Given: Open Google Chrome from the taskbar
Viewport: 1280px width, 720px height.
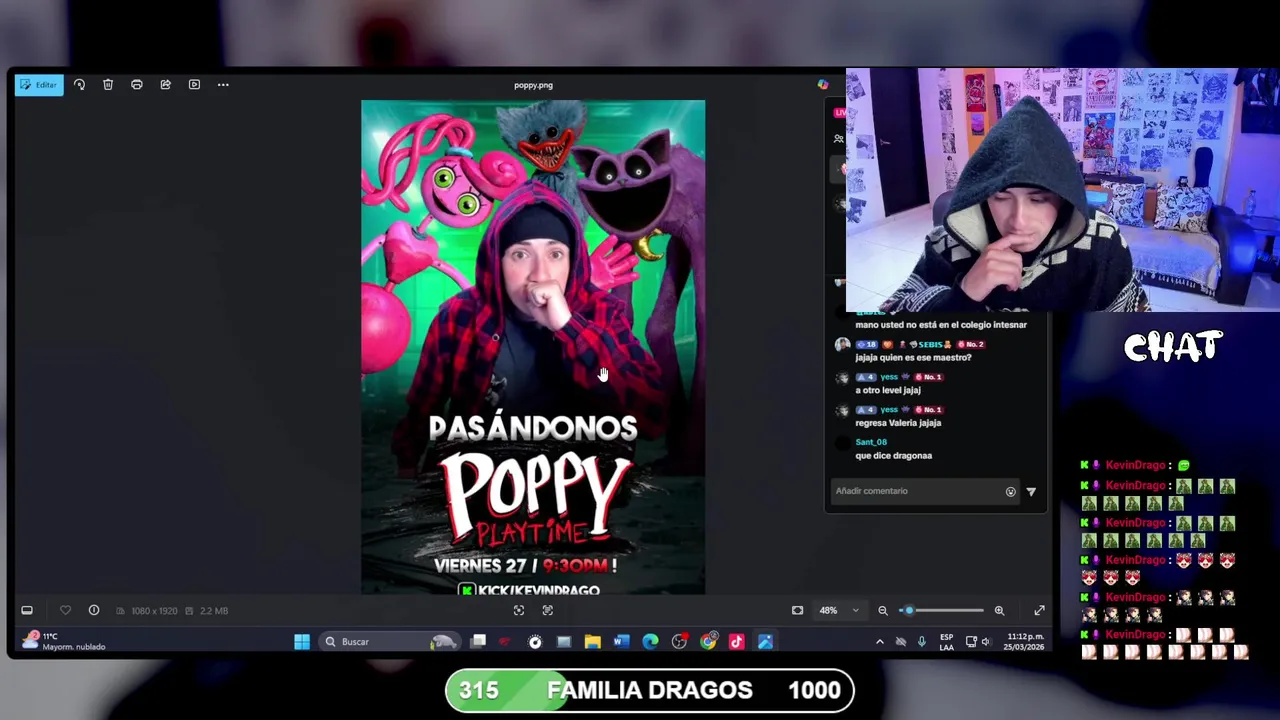Looking at the screenshot, I should 708,642.
